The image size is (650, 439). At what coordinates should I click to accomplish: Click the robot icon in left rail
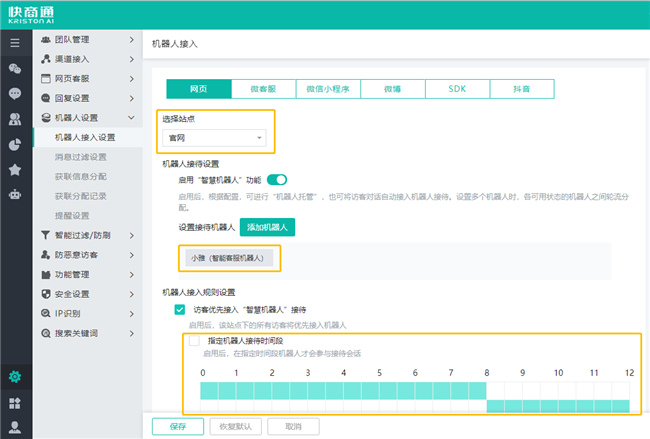pos(14,195)
